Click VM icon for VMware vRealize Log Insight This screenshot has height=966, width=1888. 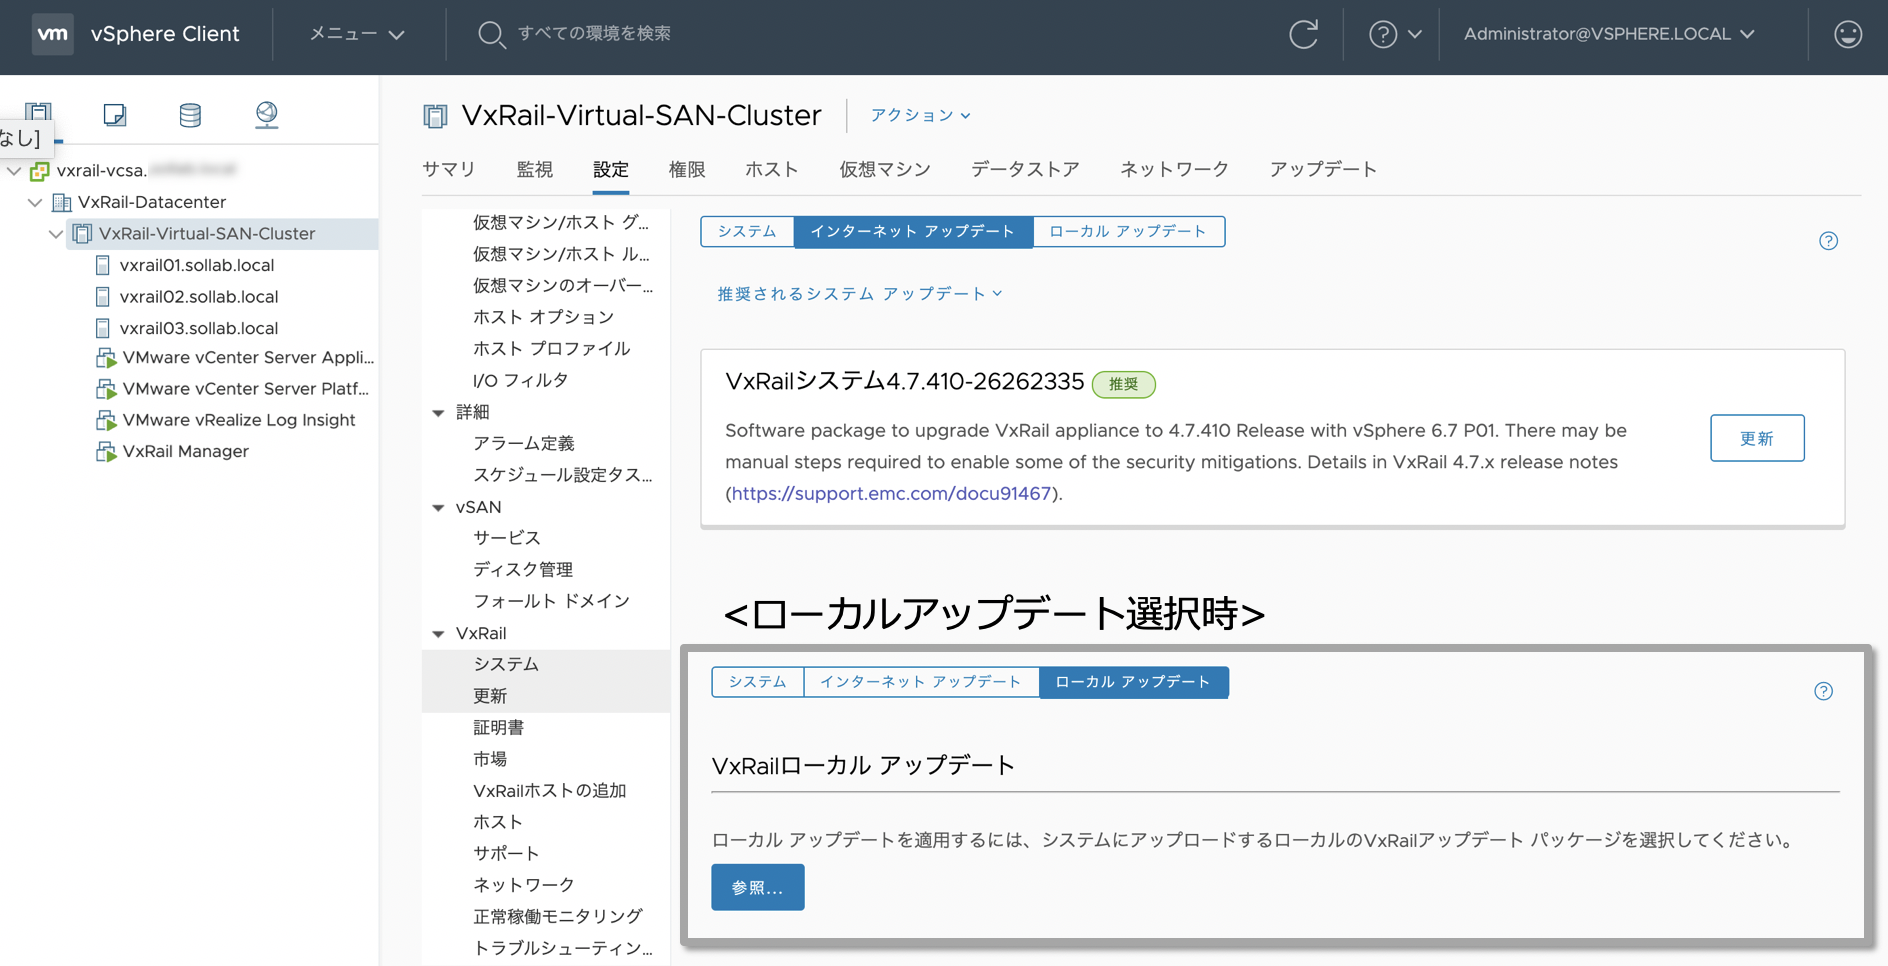(106, 420)
